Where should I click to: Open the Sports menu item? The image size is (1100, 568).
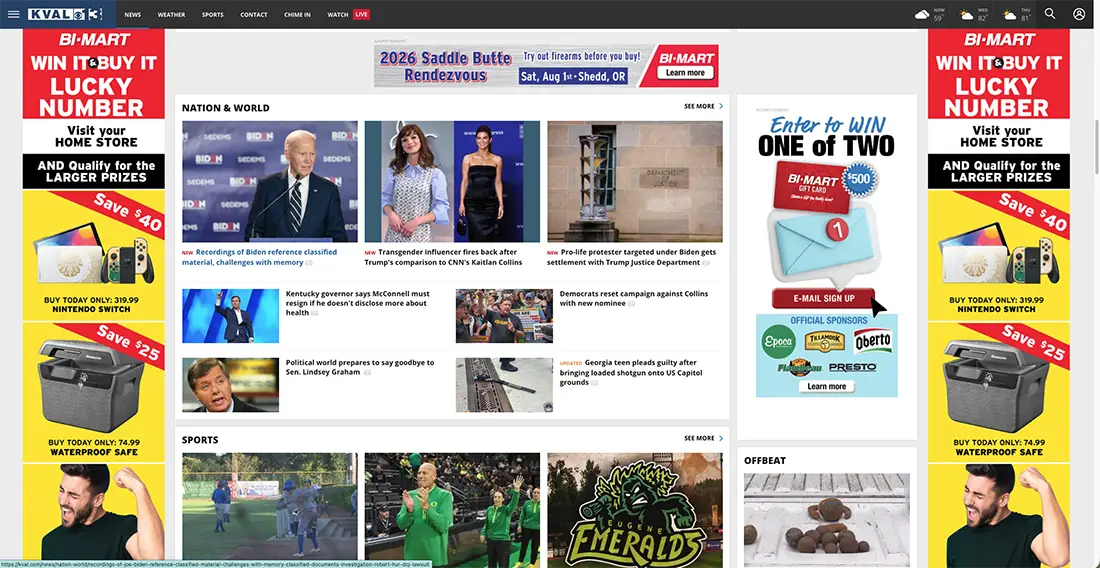pyautogui.click(x=213, y=14)
